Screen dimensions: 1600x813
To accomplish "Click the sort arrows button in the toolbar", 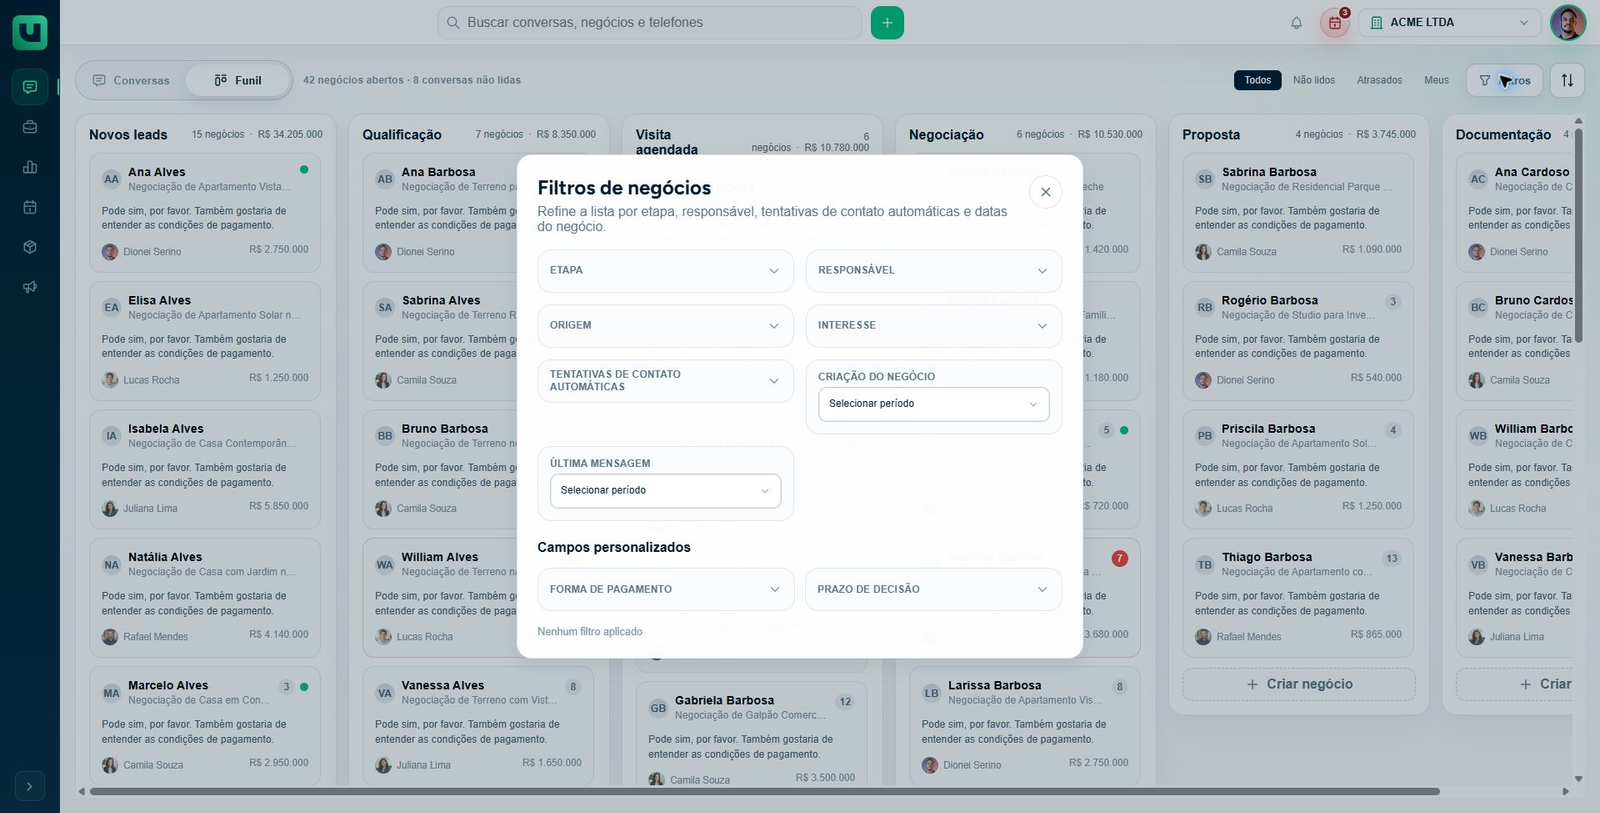I will (1567, 80).
